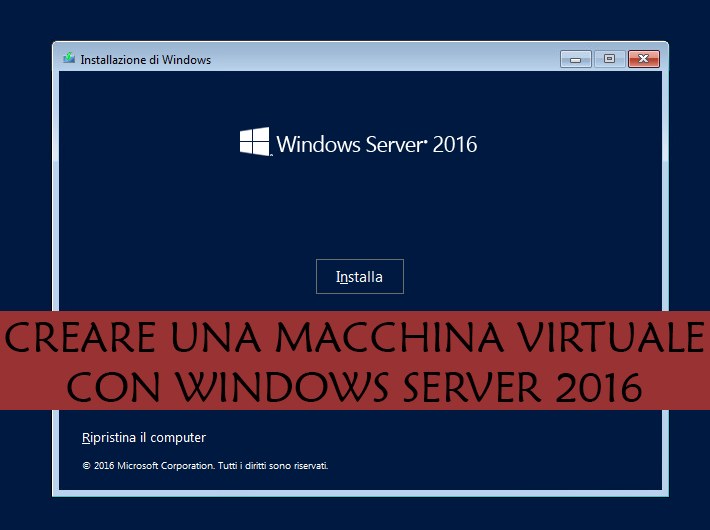
Task: Click the word 'CON' in the banner
Action: point(115,385)
